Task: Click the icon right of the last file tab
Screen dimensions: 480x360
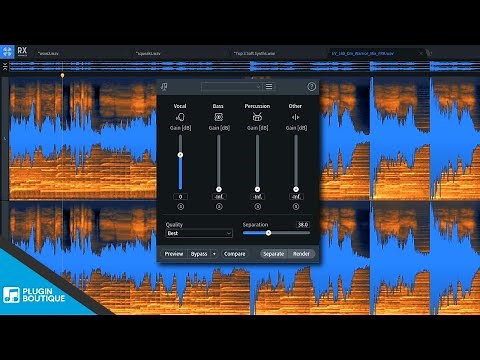Action: click(x=429, y=53)
